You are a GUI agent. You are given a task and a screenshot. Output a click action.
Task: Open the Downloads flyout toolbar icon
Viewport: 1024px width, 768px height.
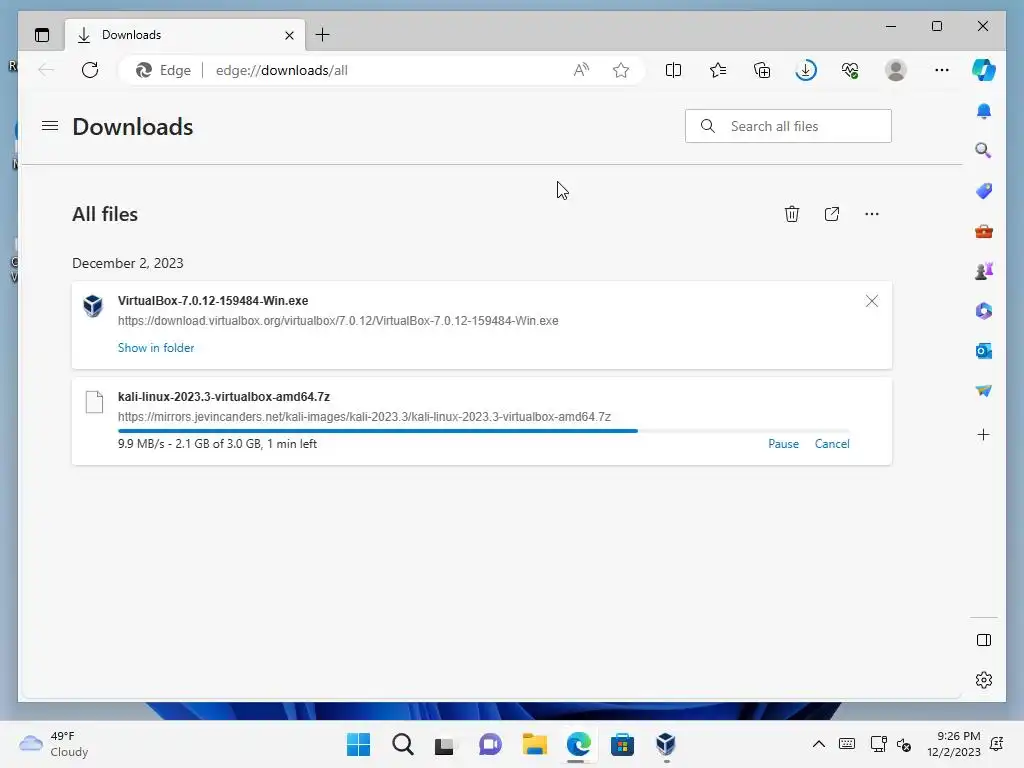coord(806,70)
